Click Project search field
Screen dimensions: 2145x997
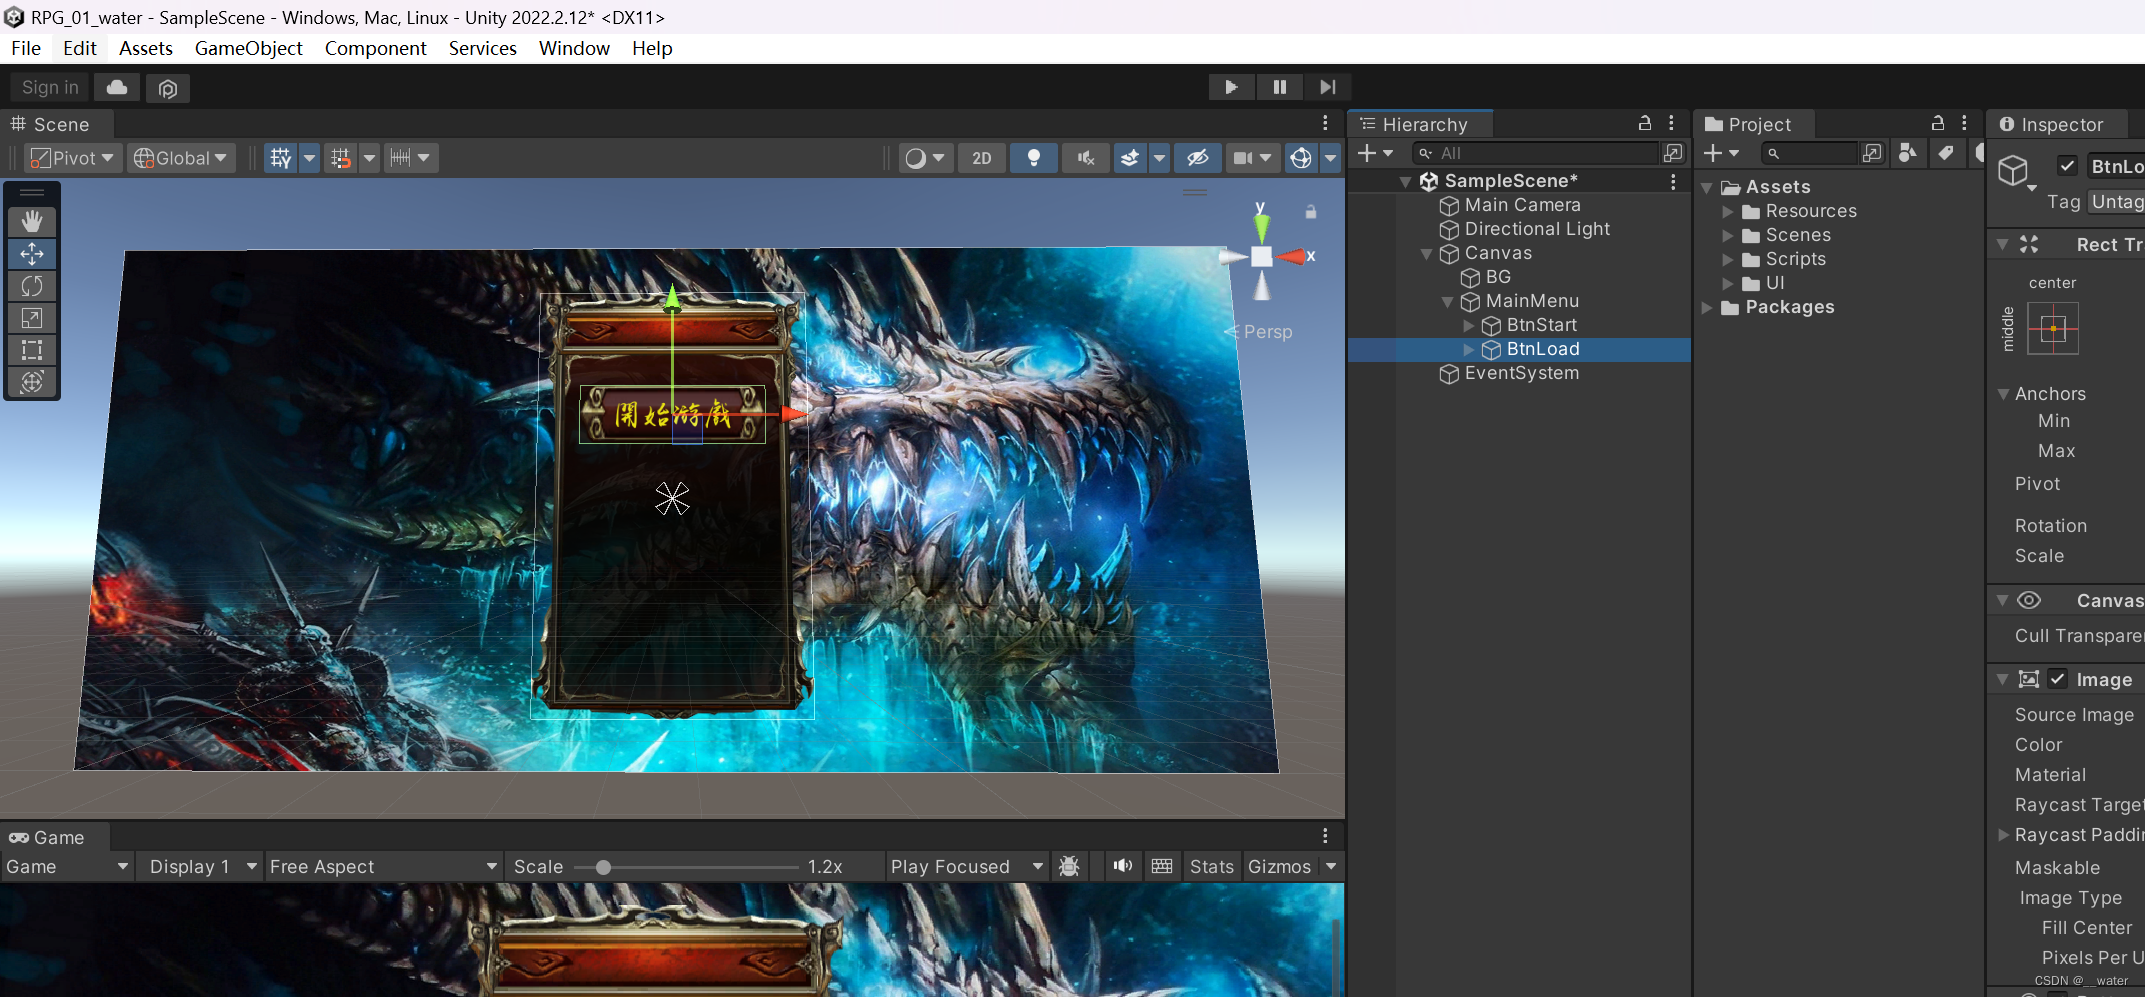point(1810,153)
